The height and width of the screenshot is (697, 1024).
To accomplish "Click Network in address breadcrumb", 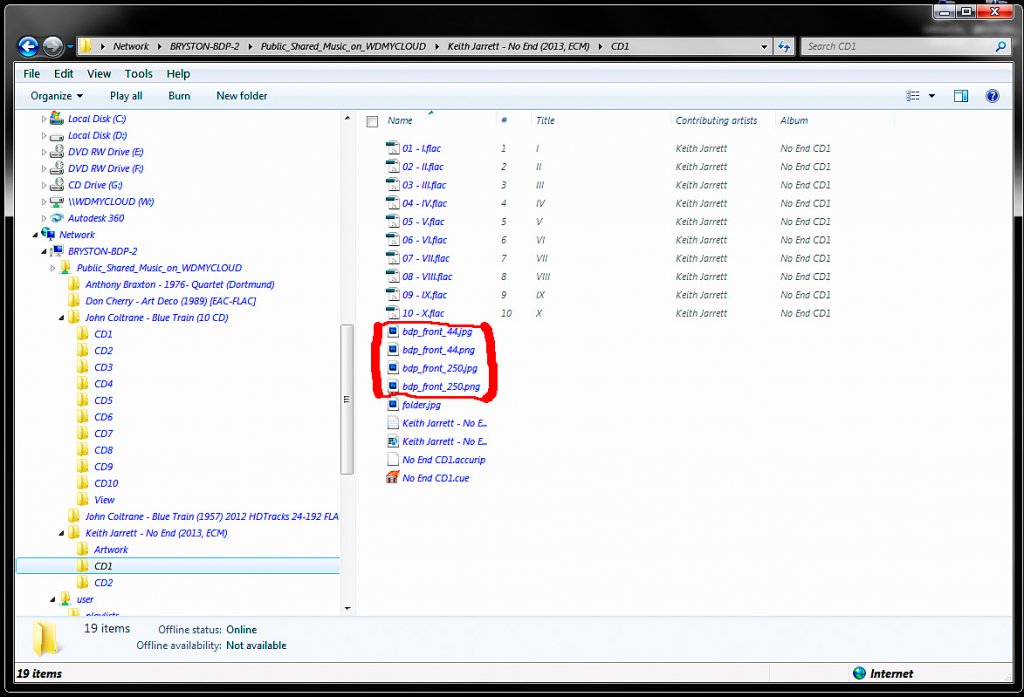I will point(131,46).
